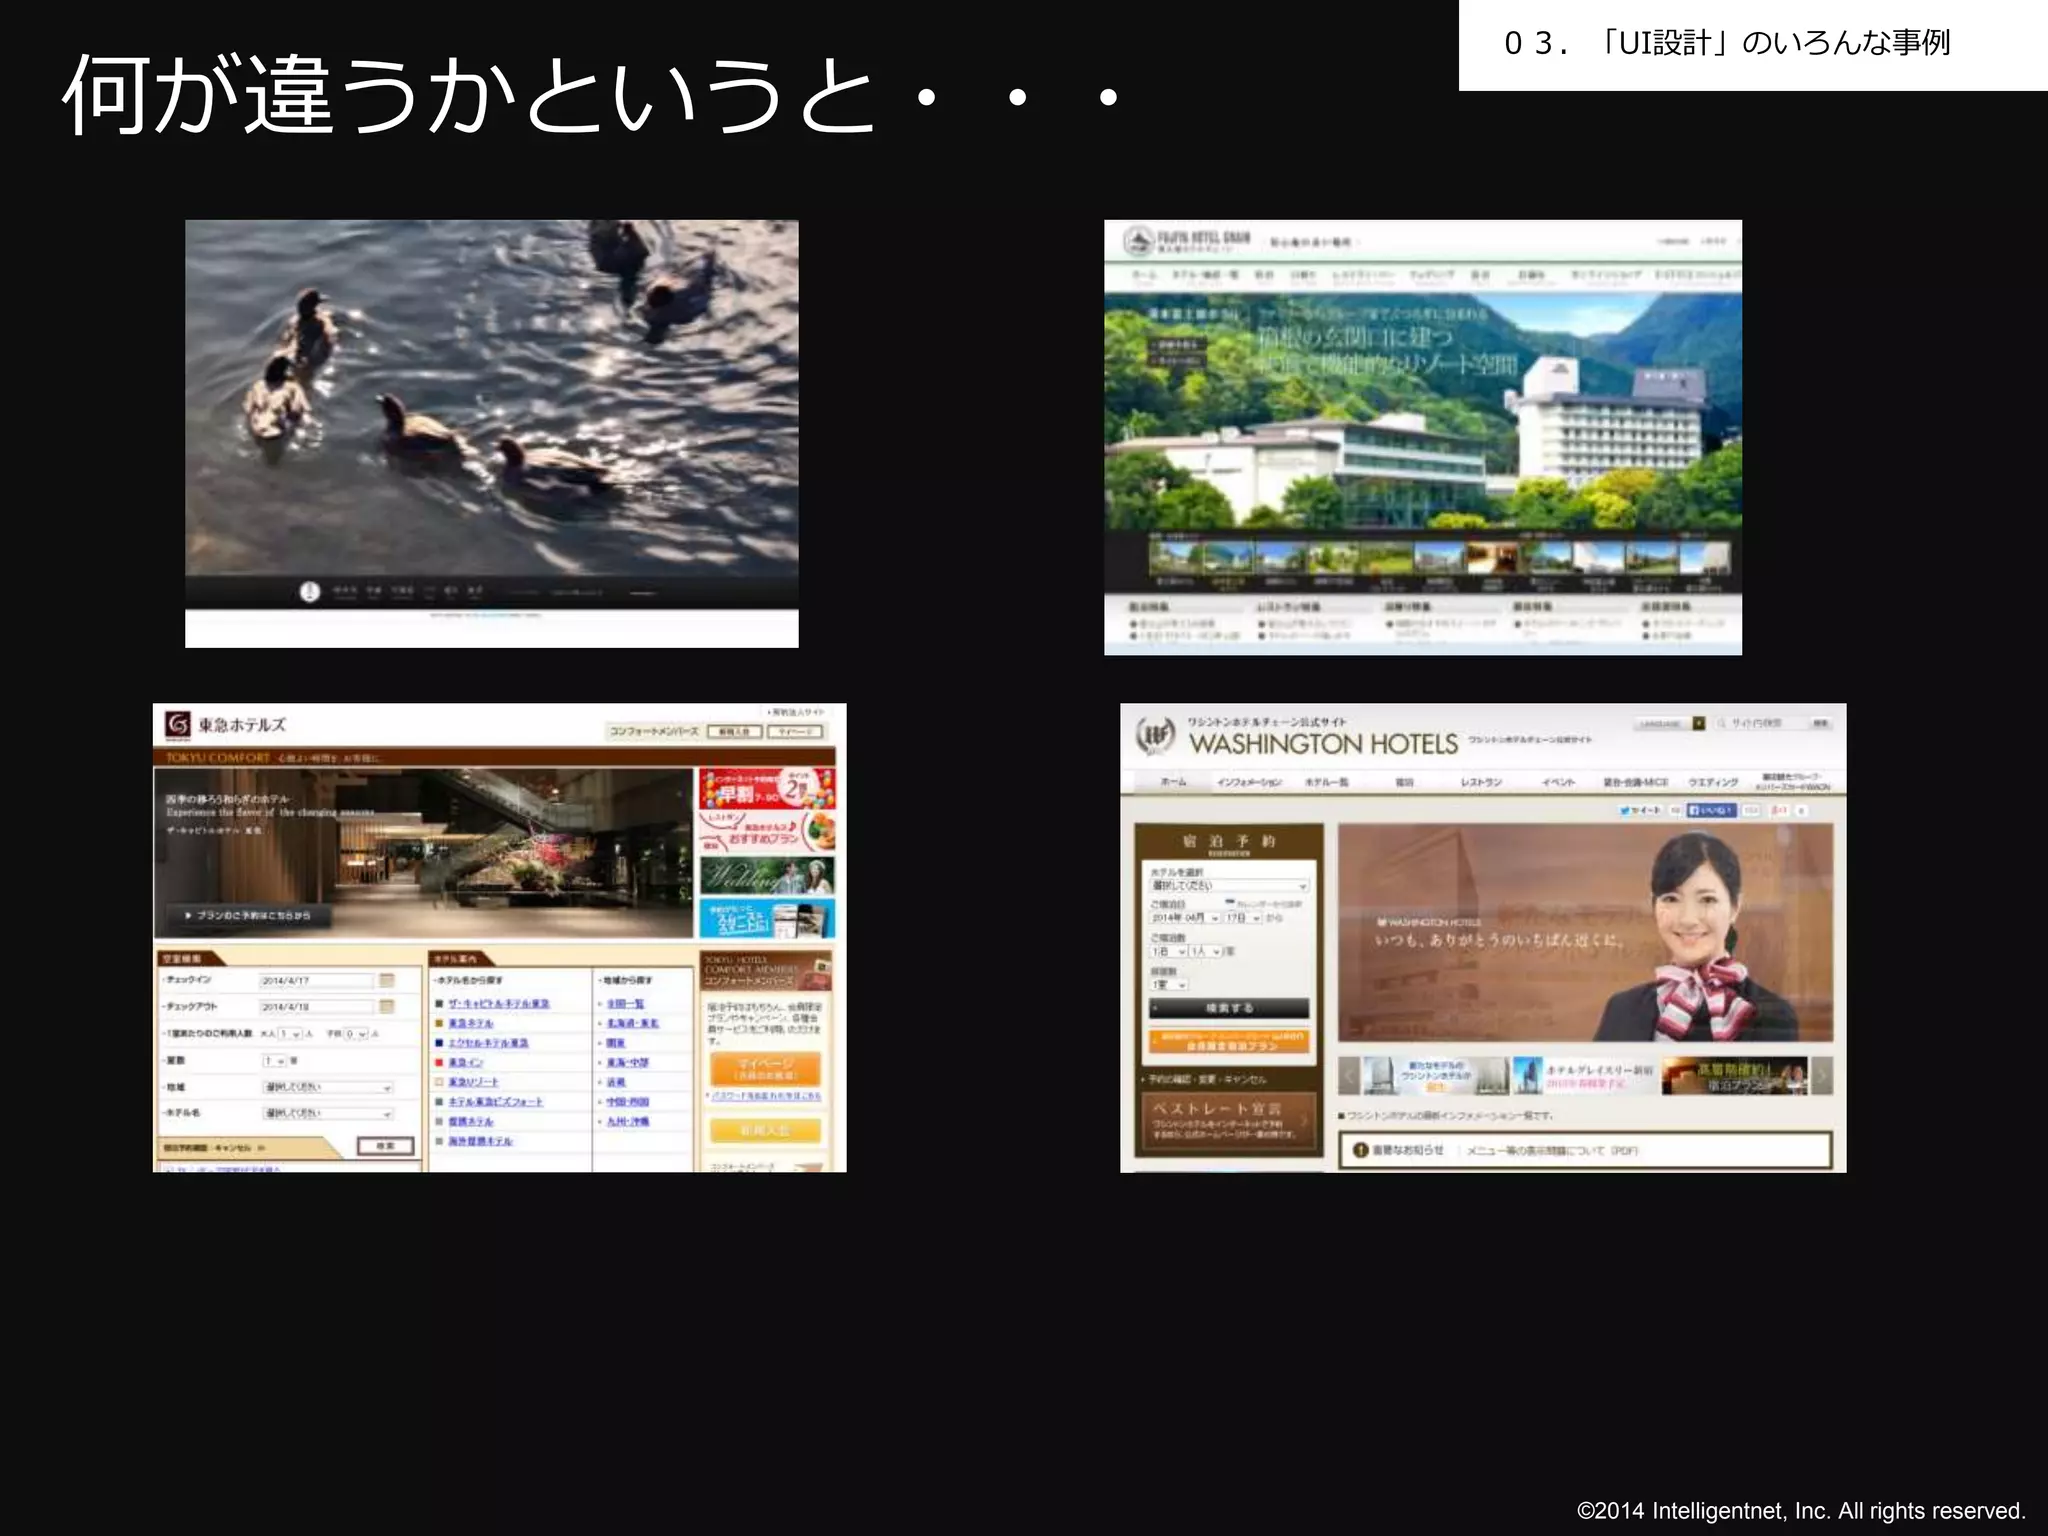Click the magnifier icon in Washington site search

(1722, 723)
